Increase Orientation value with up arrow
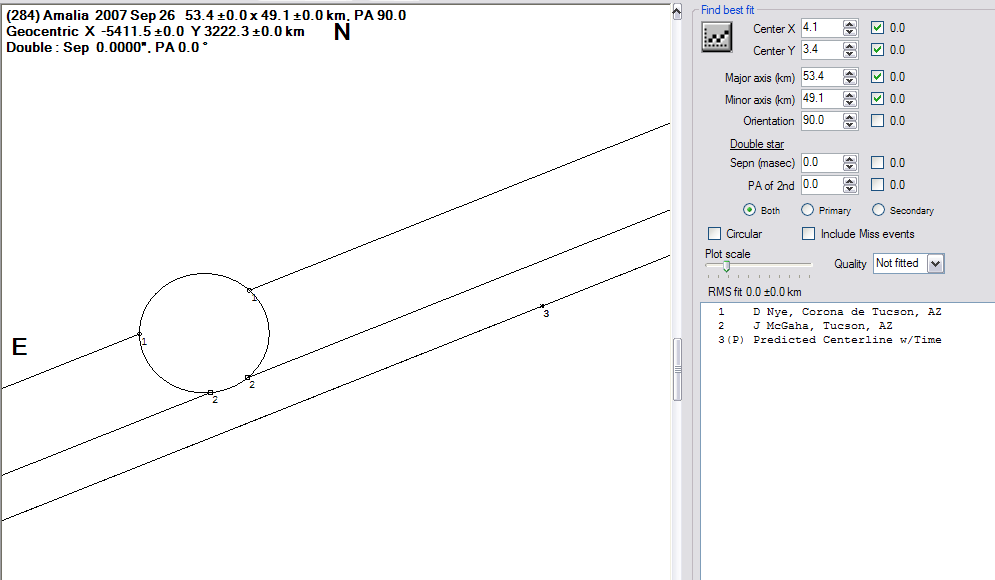The width and height of the screenshot is (995, 580). point(850,117)
